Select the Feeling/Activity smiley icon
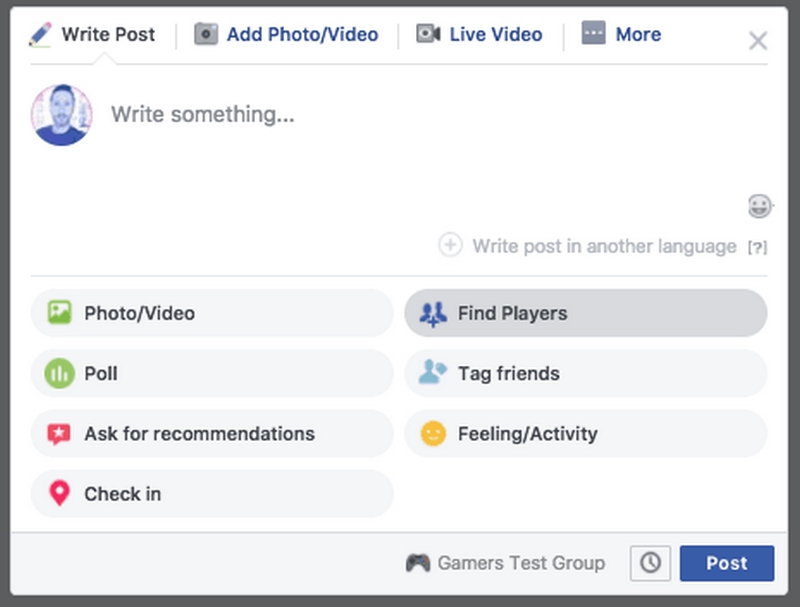800x607 pixels. tap(434, 434)
